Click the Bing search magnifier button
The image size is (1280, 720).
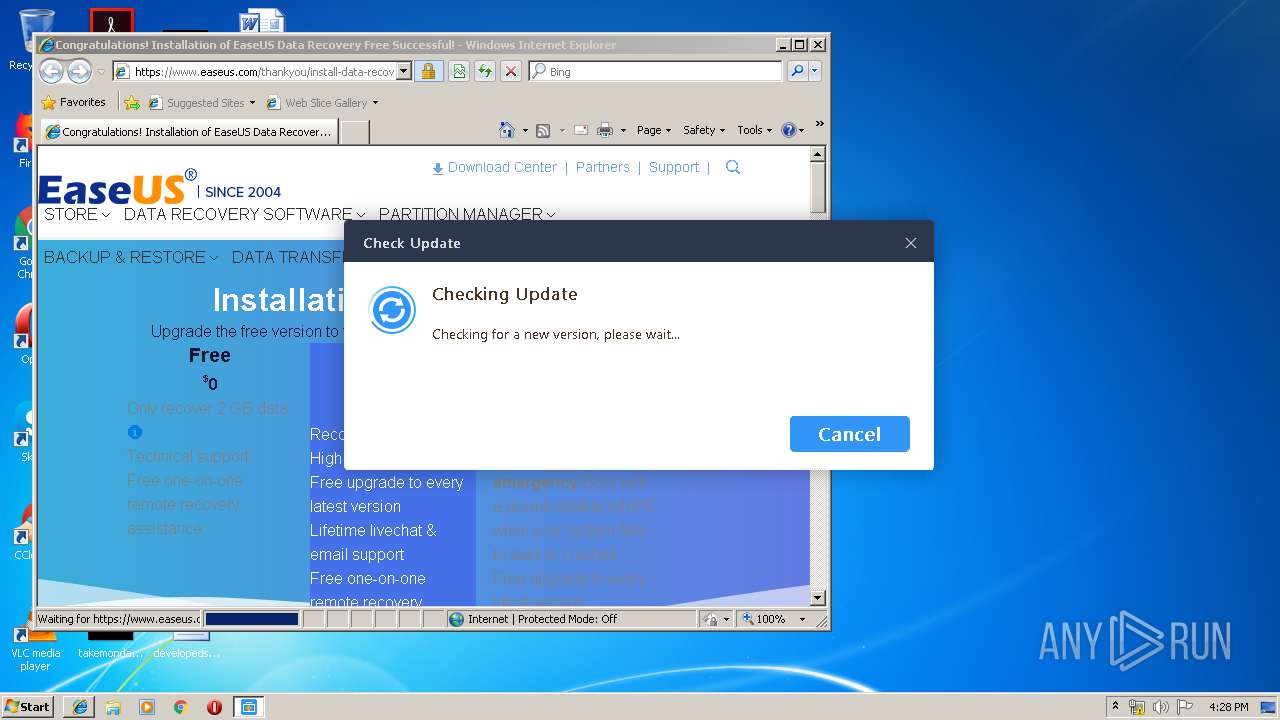click(x=796, y=71)
